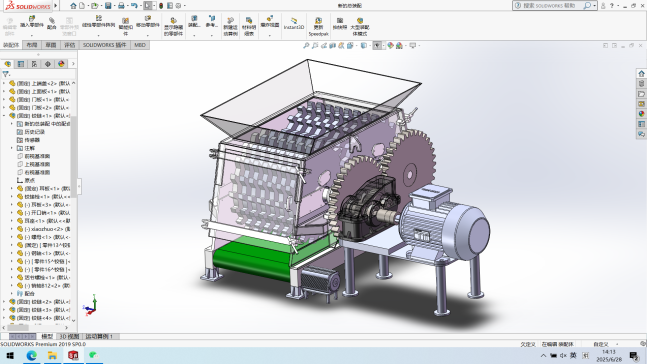Open dropdown arrow under 插入零部件
Screen dimensions: 647x364
[x=32, y=35]
